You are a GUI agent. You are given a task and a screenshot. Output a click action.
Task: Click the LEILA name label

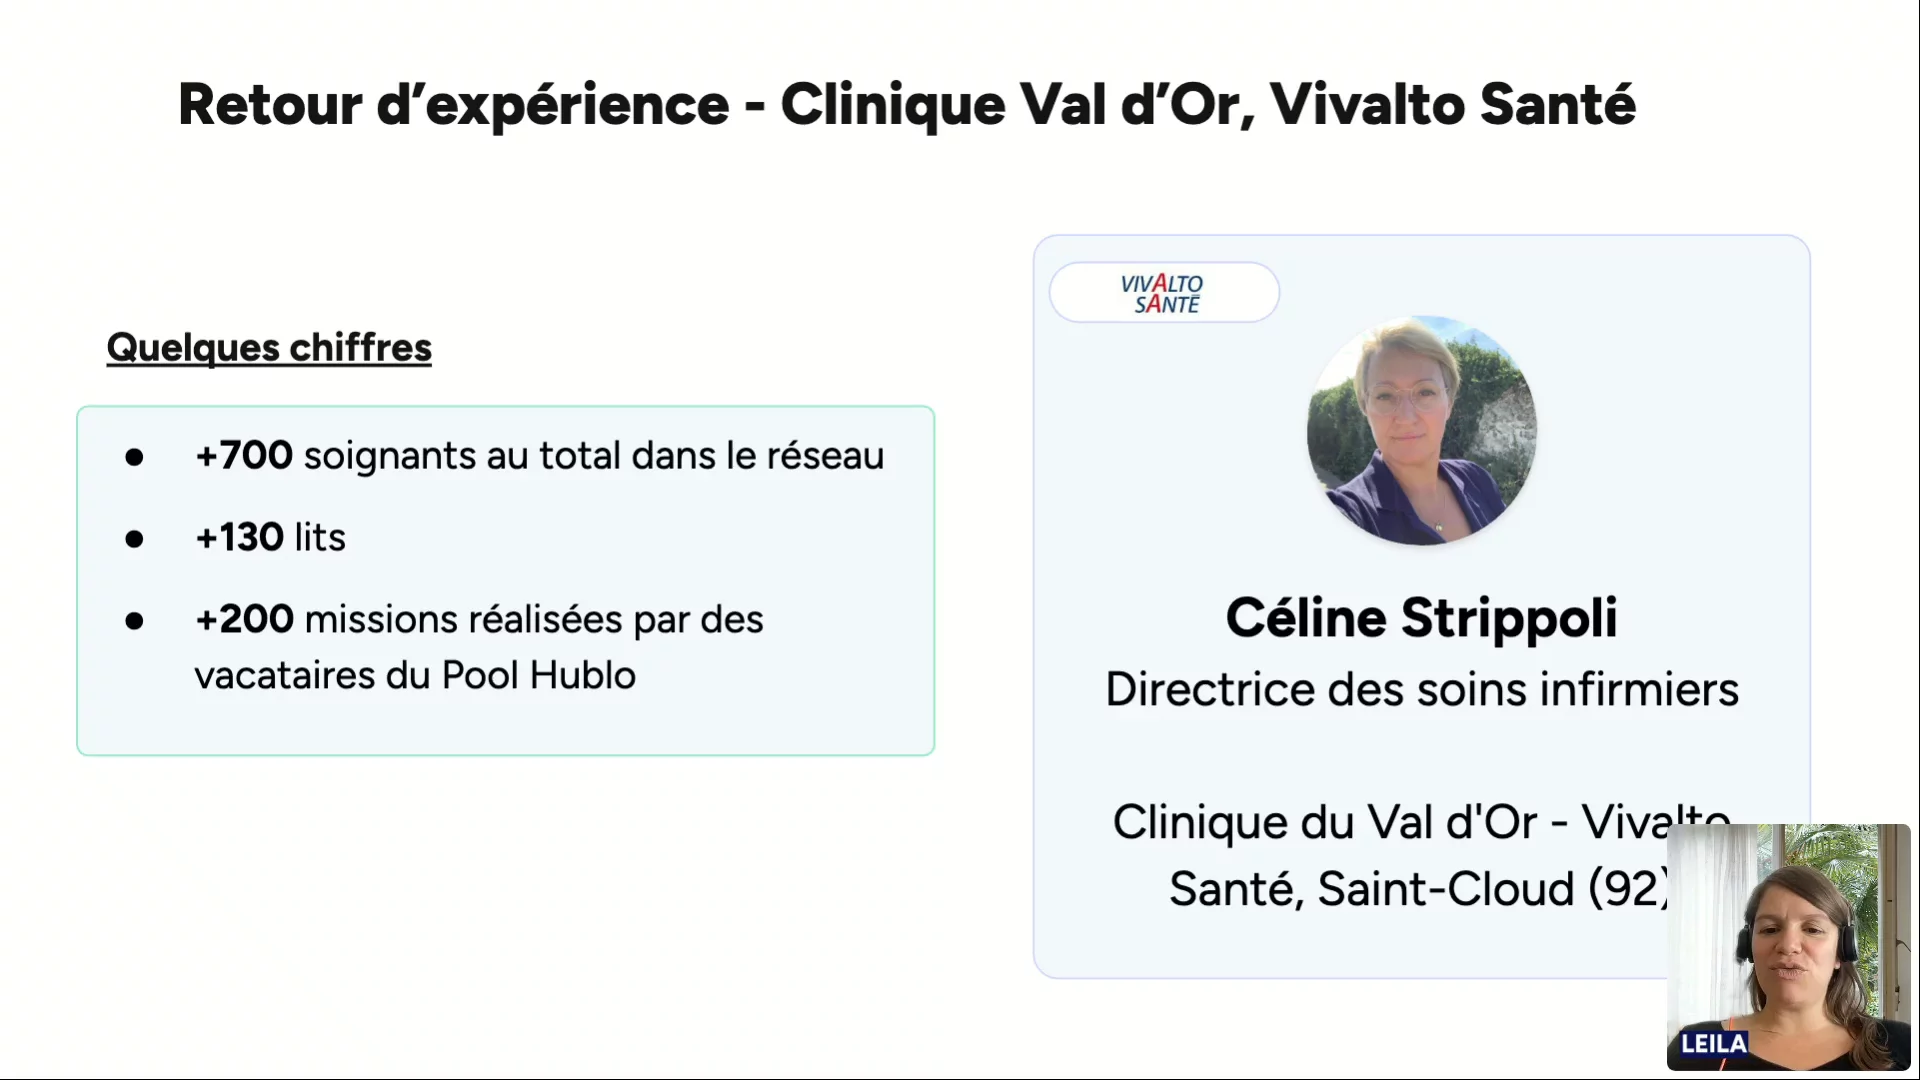click(x=1713, y=1044)
